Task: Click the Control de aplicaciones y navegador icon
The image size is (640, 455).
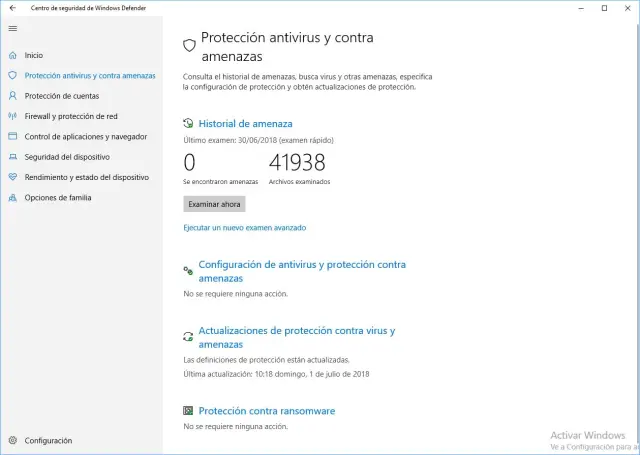Action: tap(12, 137)
